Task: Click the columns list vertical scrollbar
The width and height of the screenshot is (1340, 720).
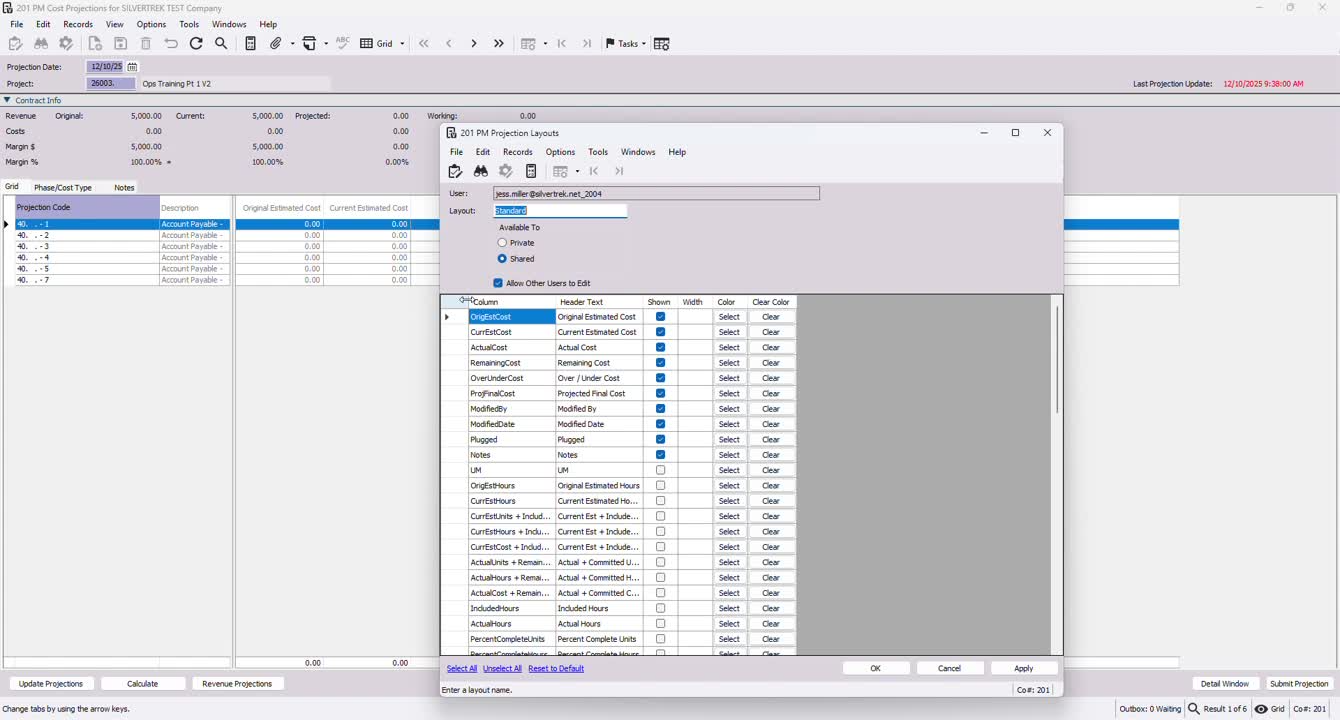Action: (1057, 360)
